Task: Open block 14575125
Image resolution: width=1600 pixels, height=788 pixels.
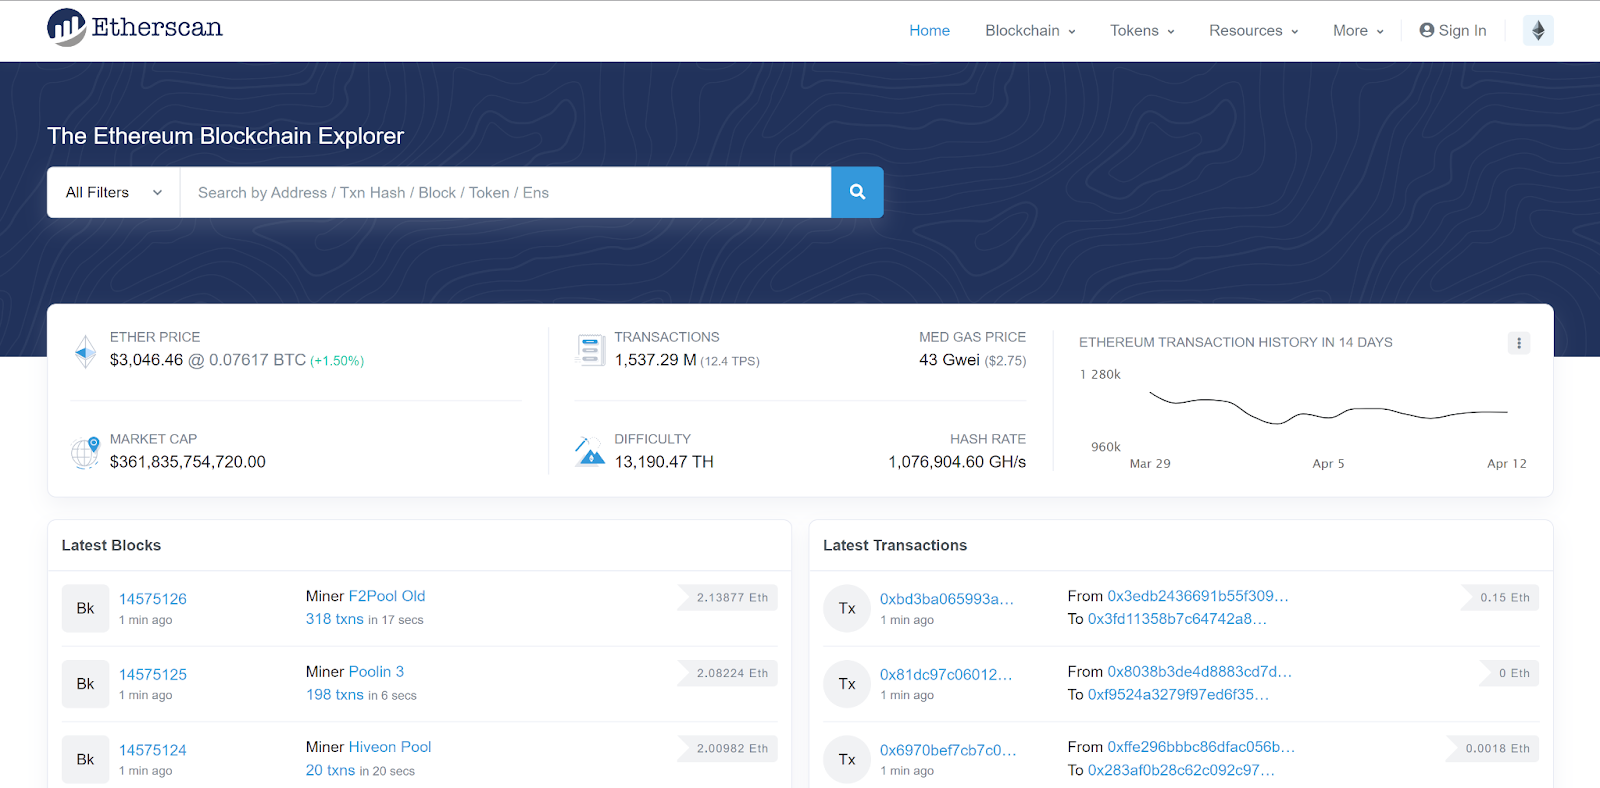Action: coord(153,675)
